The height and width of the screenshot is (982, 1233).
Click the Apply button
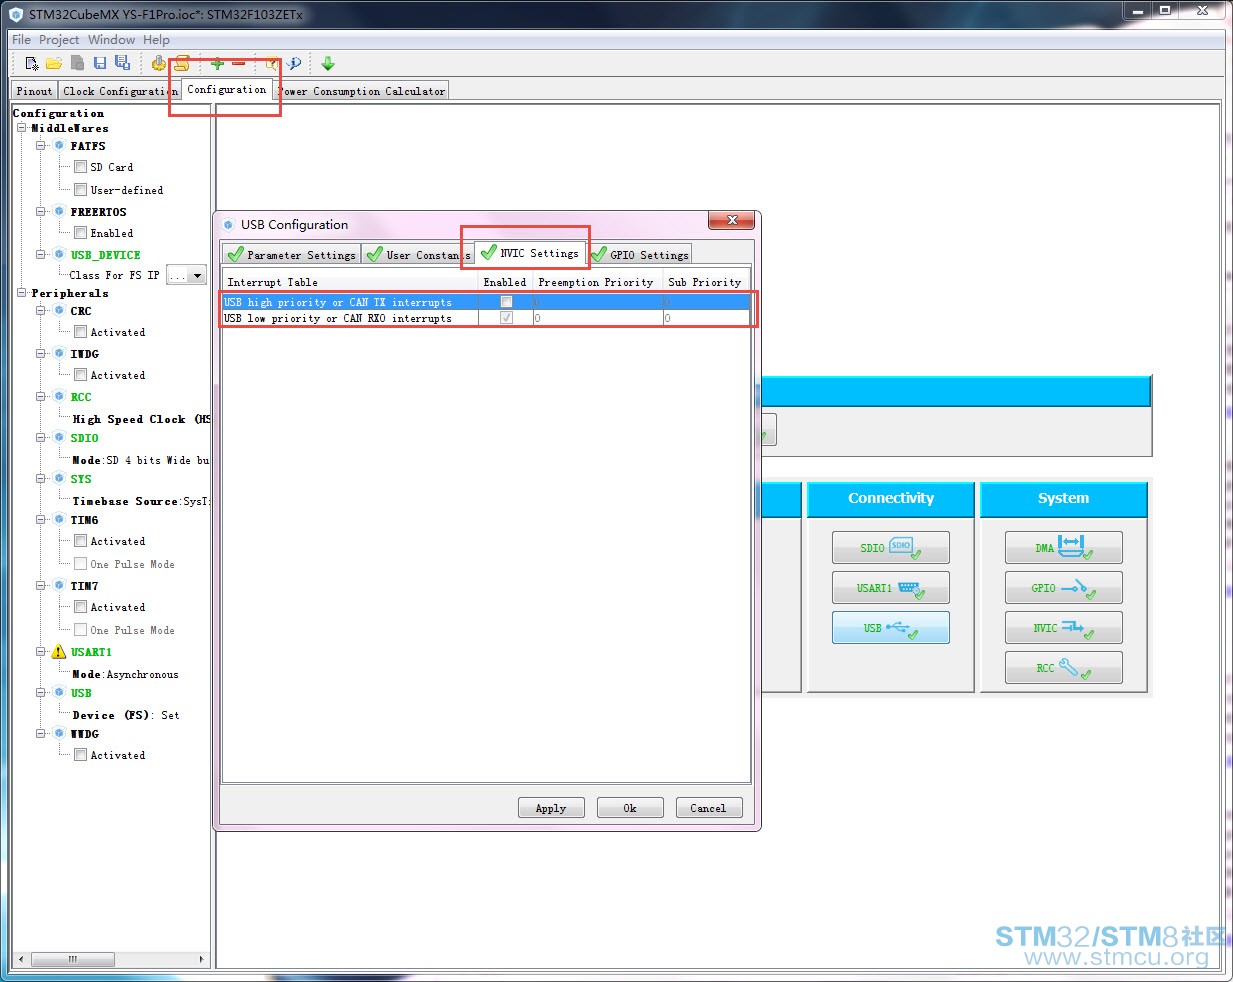pos(551,808)
